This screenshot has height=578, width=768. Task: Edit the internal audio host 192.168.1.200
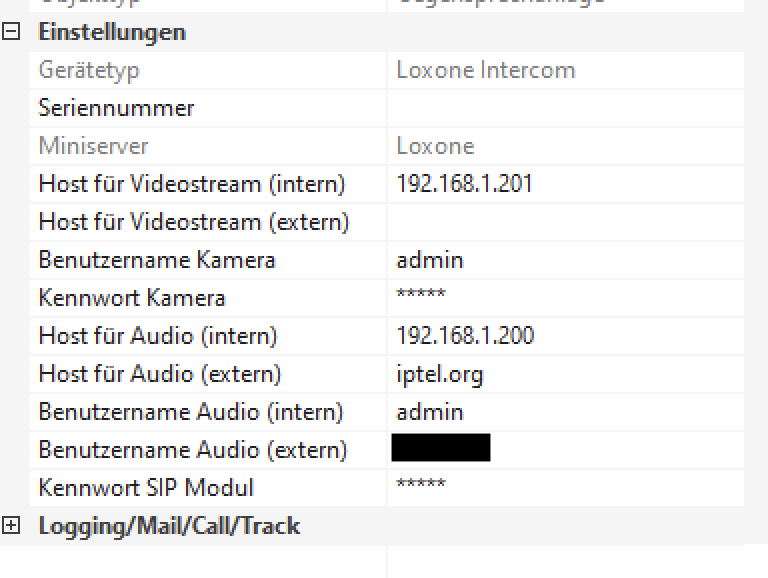coord(465,336)
